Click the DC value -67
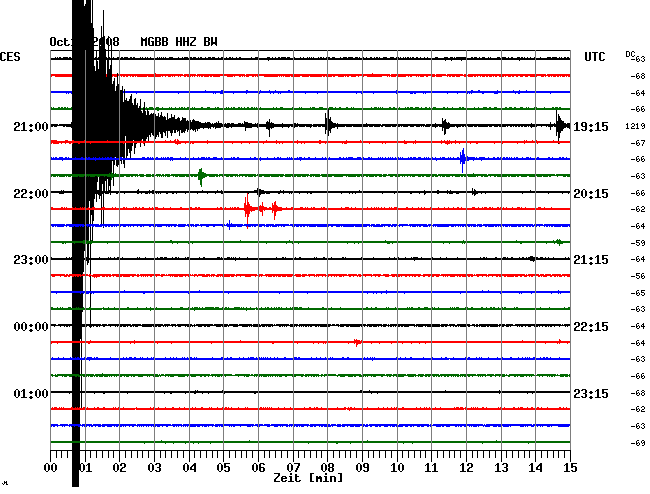The image size is (650, 494). (638, 143)
